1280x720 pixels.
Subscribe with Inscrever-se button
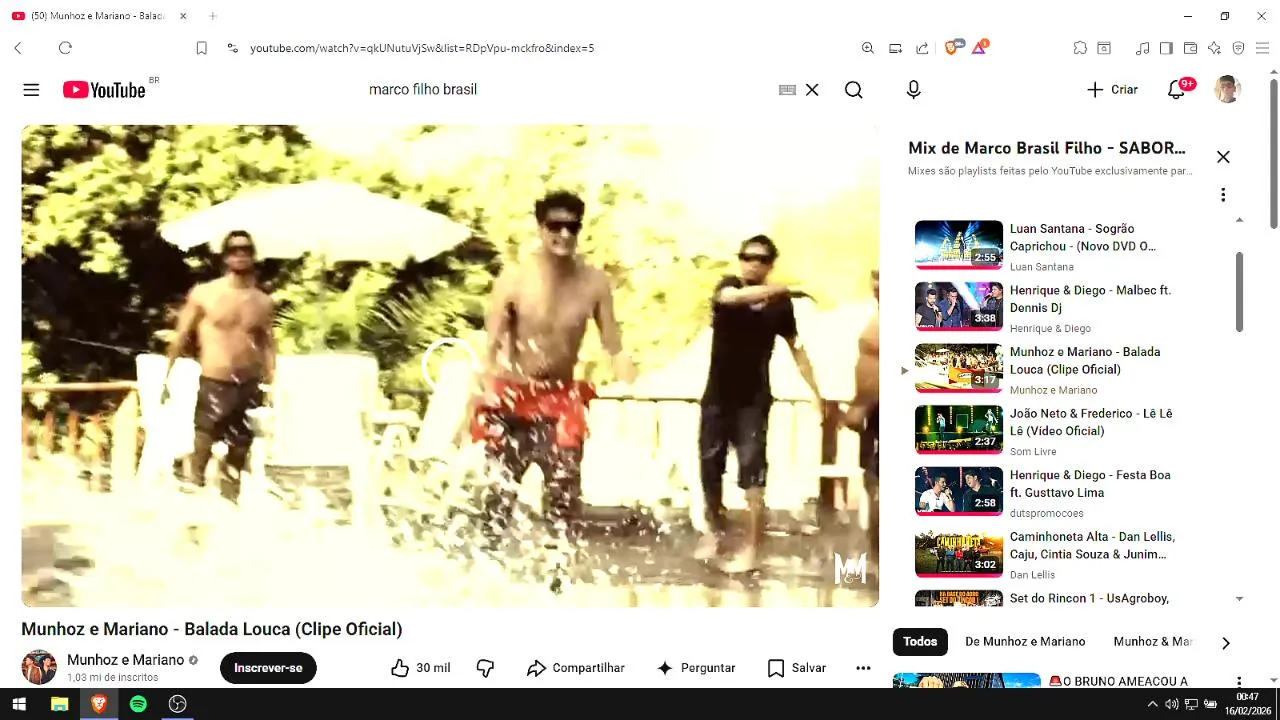coord(268,668)
